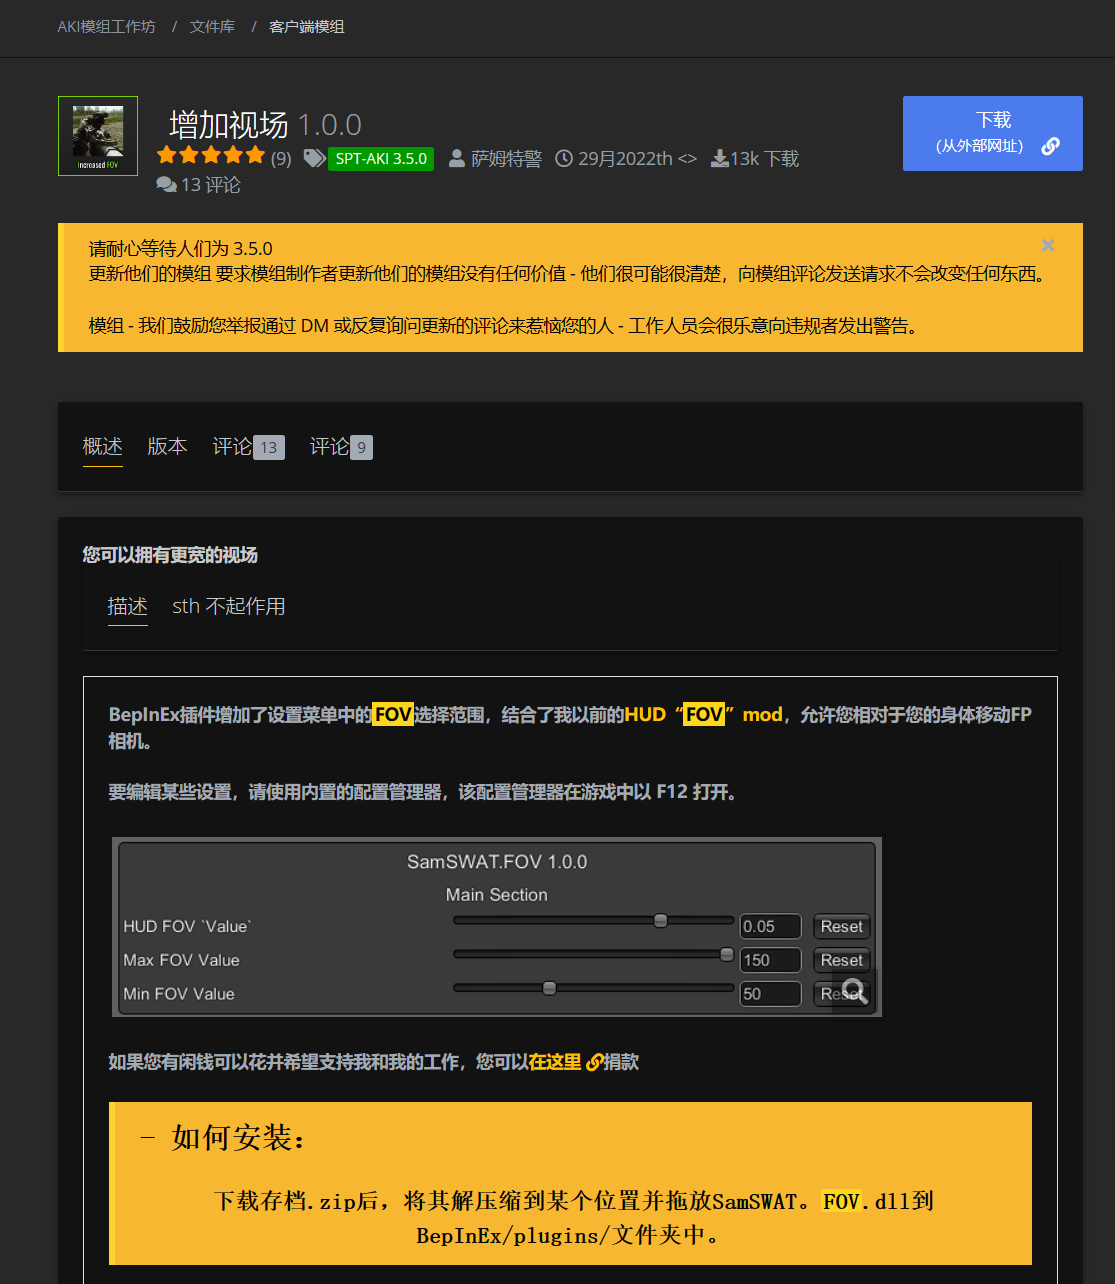Click the tags icon beside SPT-AKI label
Image resolution: width=1115 pixels, height=1284 pixels.
(x=314, y=158)
